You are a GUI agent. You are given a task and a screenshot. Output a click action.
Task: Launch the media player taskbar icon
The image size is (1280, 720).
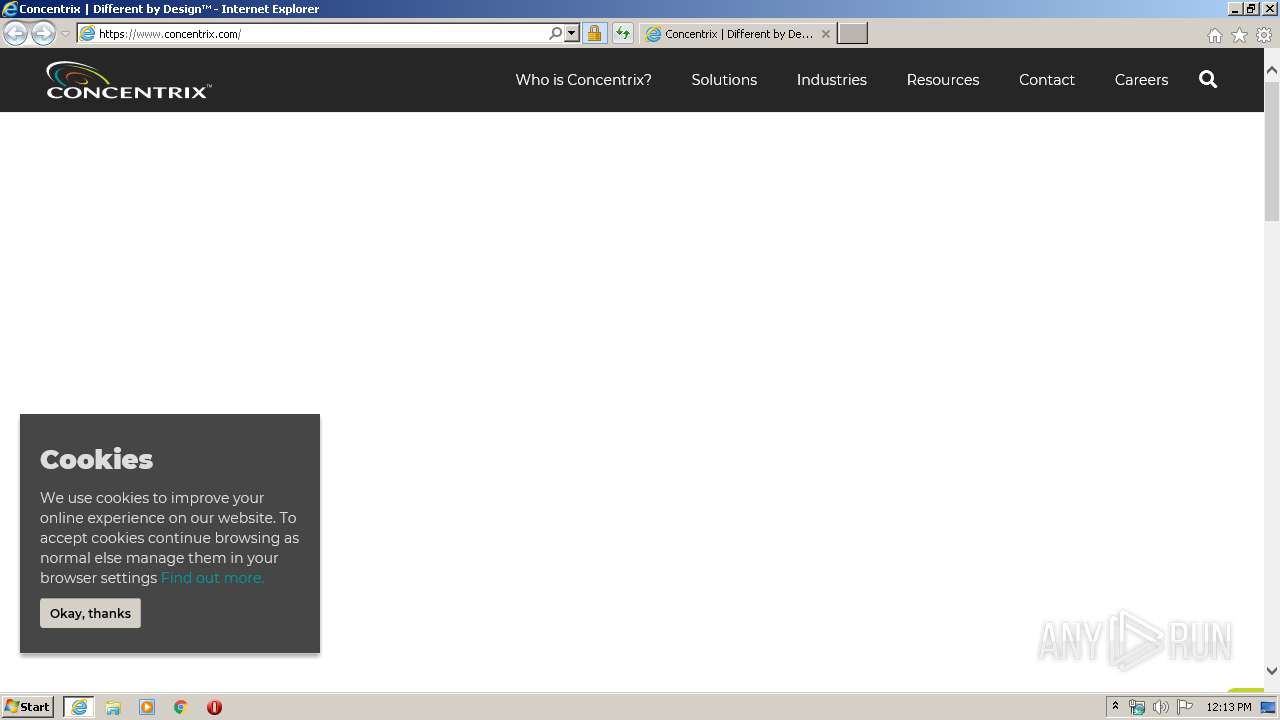pos(147,707)
